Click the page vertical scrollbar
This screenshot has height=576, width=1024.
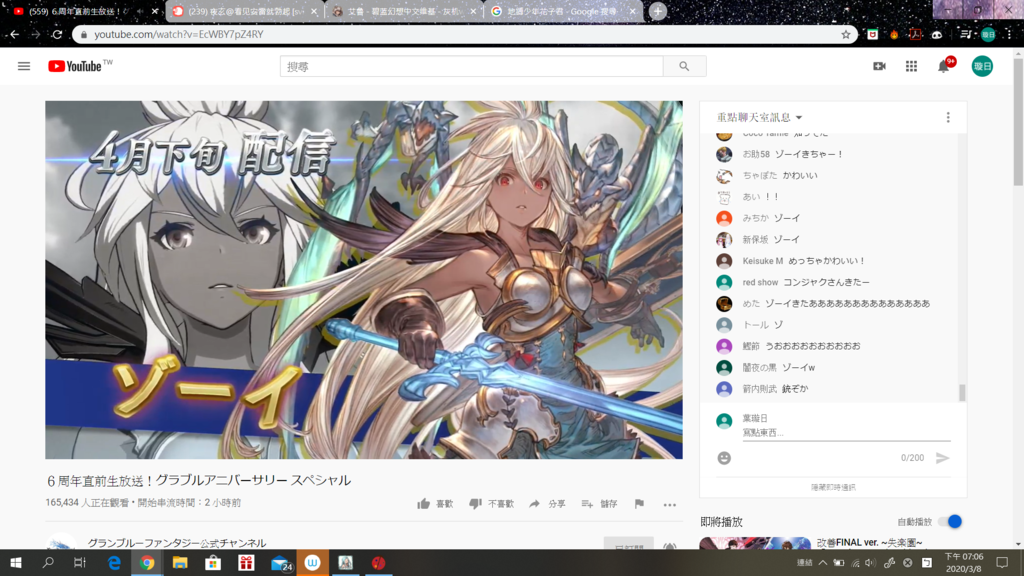[x=1017, y=121]
